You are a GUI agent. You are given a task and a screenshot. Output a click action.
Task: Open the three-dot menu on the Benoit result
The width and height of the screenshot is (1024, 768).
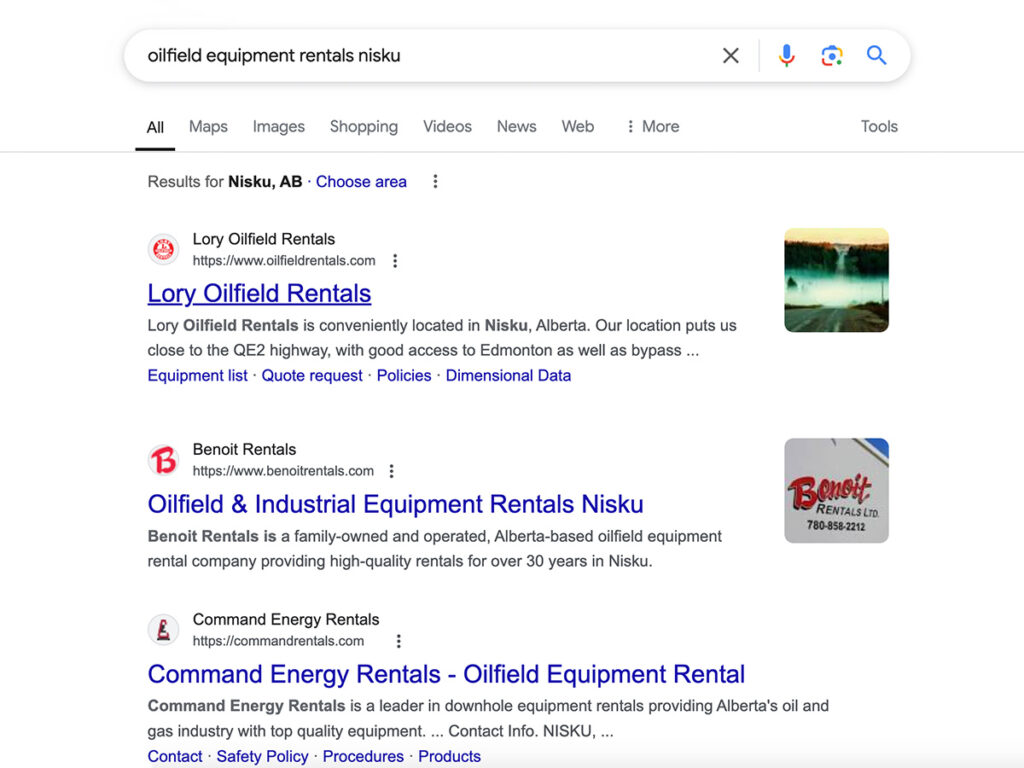[x=391, y=470]
